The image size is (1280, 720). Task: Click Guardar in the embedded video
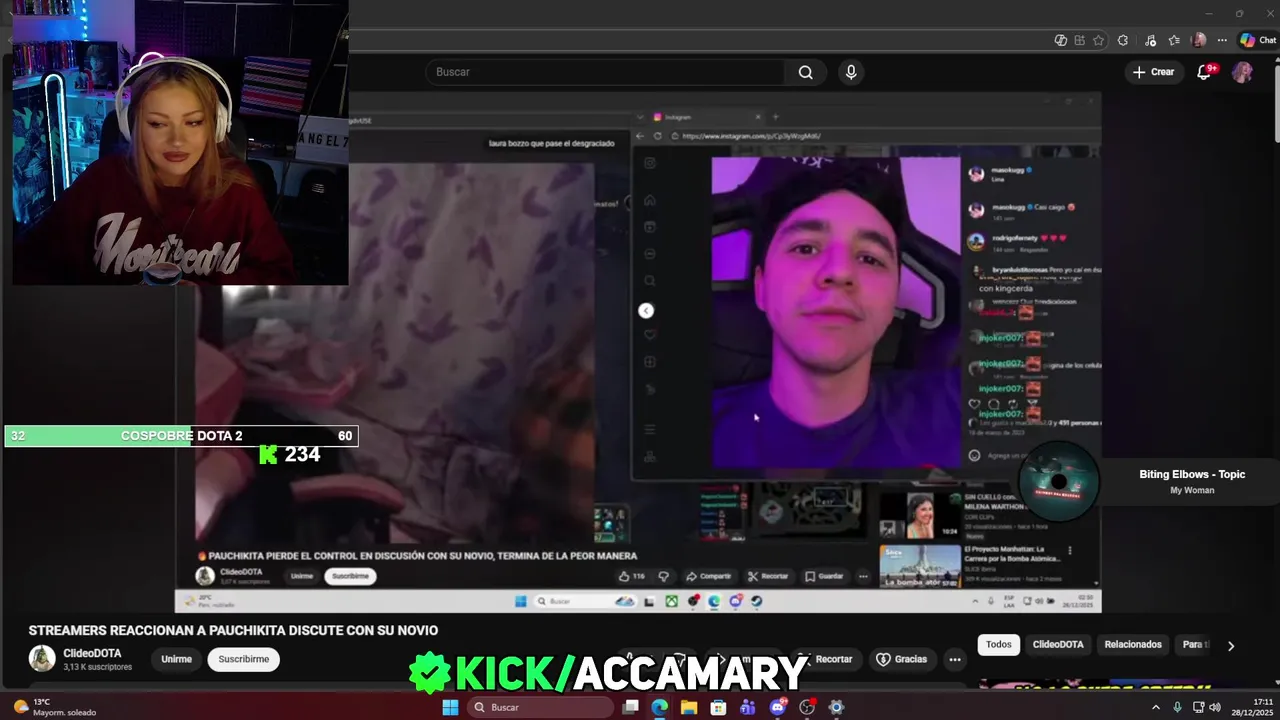(824, 576)
